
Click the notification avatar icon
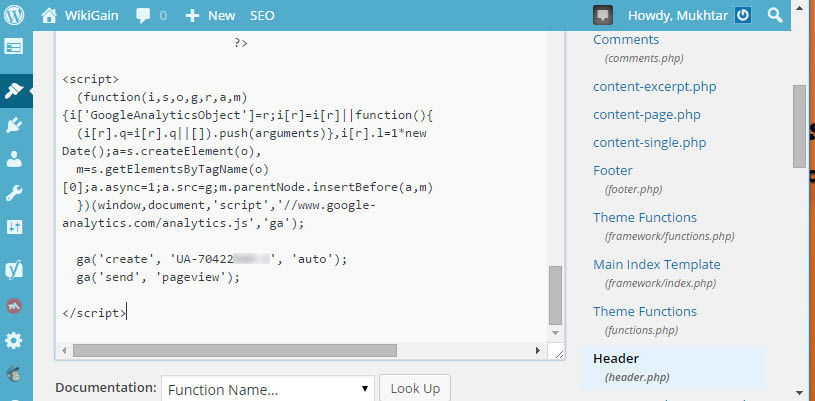coord(603,15)
